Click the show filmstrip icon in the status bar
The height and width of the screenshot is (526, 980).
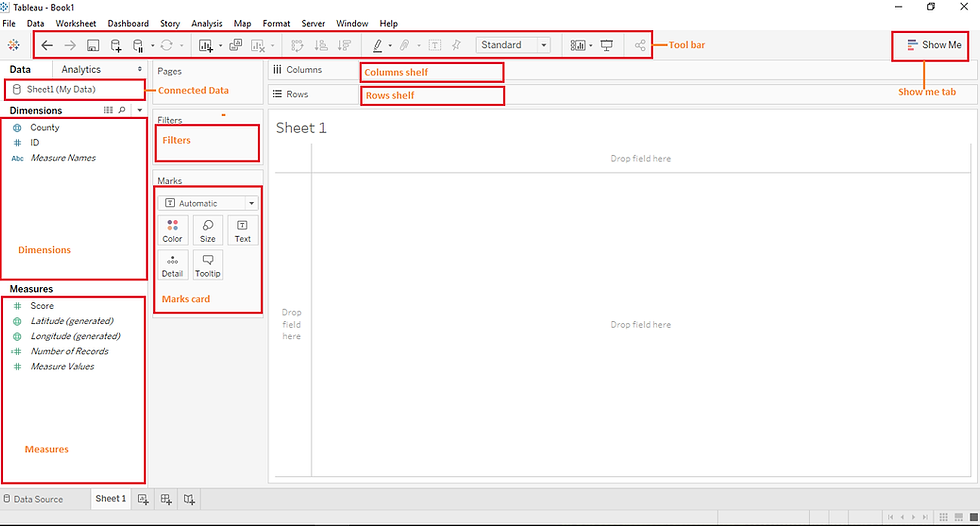(959, 517)
